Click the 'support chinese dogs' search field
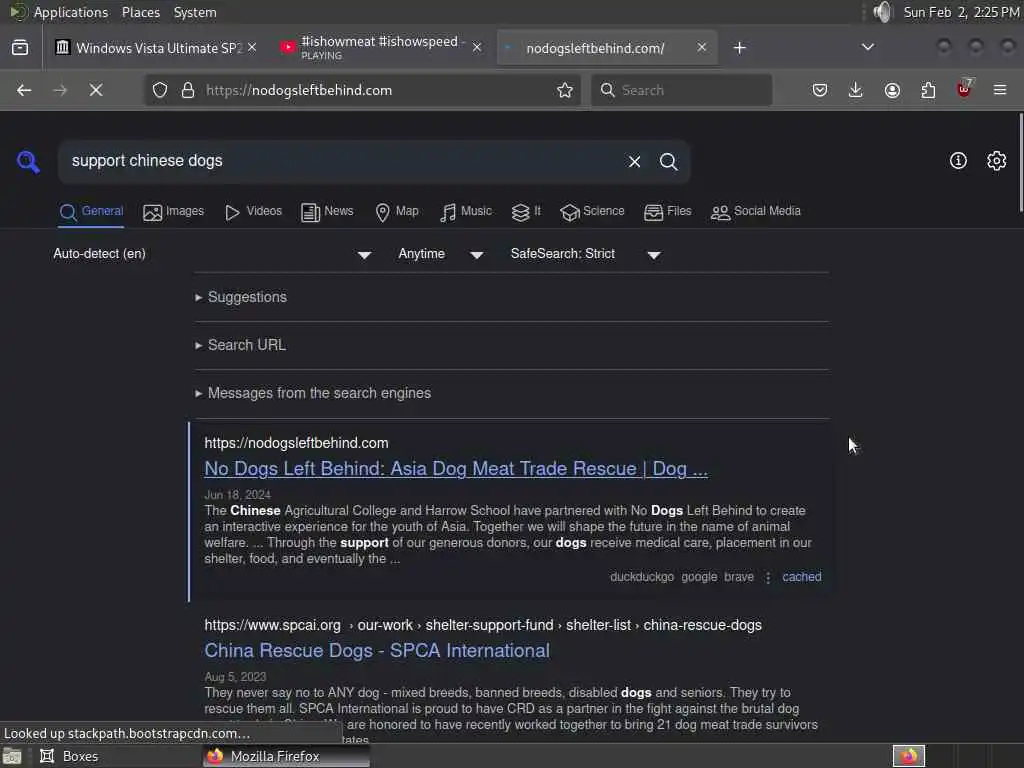Image resolution: width=1024 pixels, height=768 pixels. (x=340, y=161)
